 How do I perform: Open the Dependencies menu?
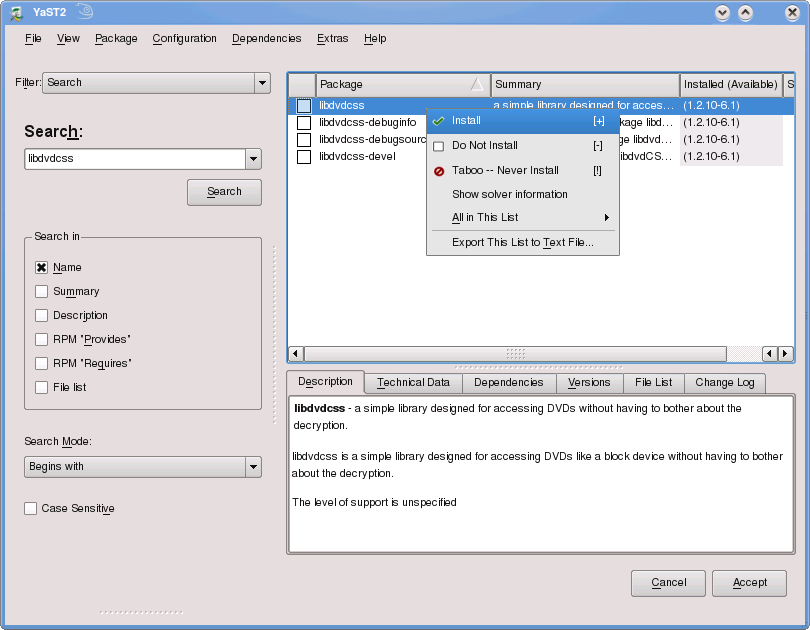tap(267, 39)
